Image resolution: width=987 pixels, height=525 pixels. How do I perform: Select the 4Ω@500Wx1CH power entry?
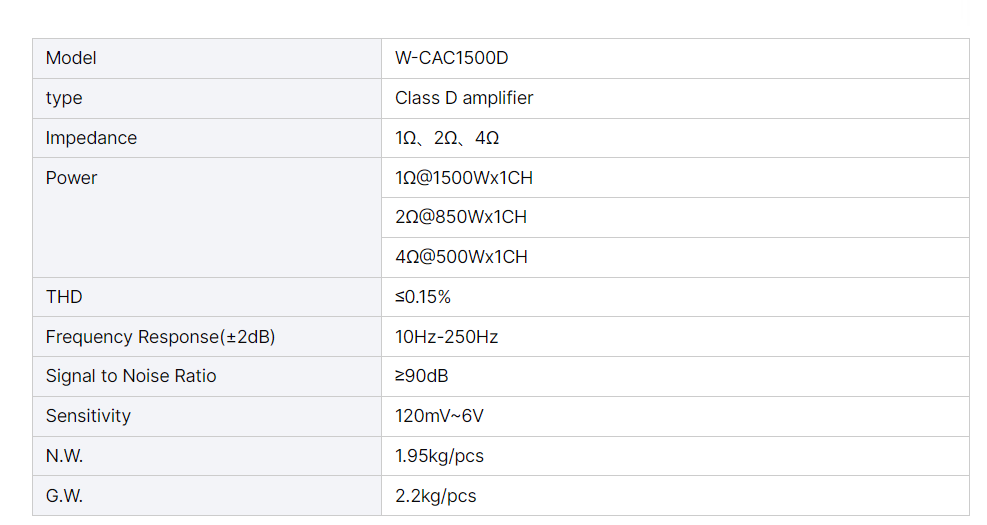pos(461,257)
